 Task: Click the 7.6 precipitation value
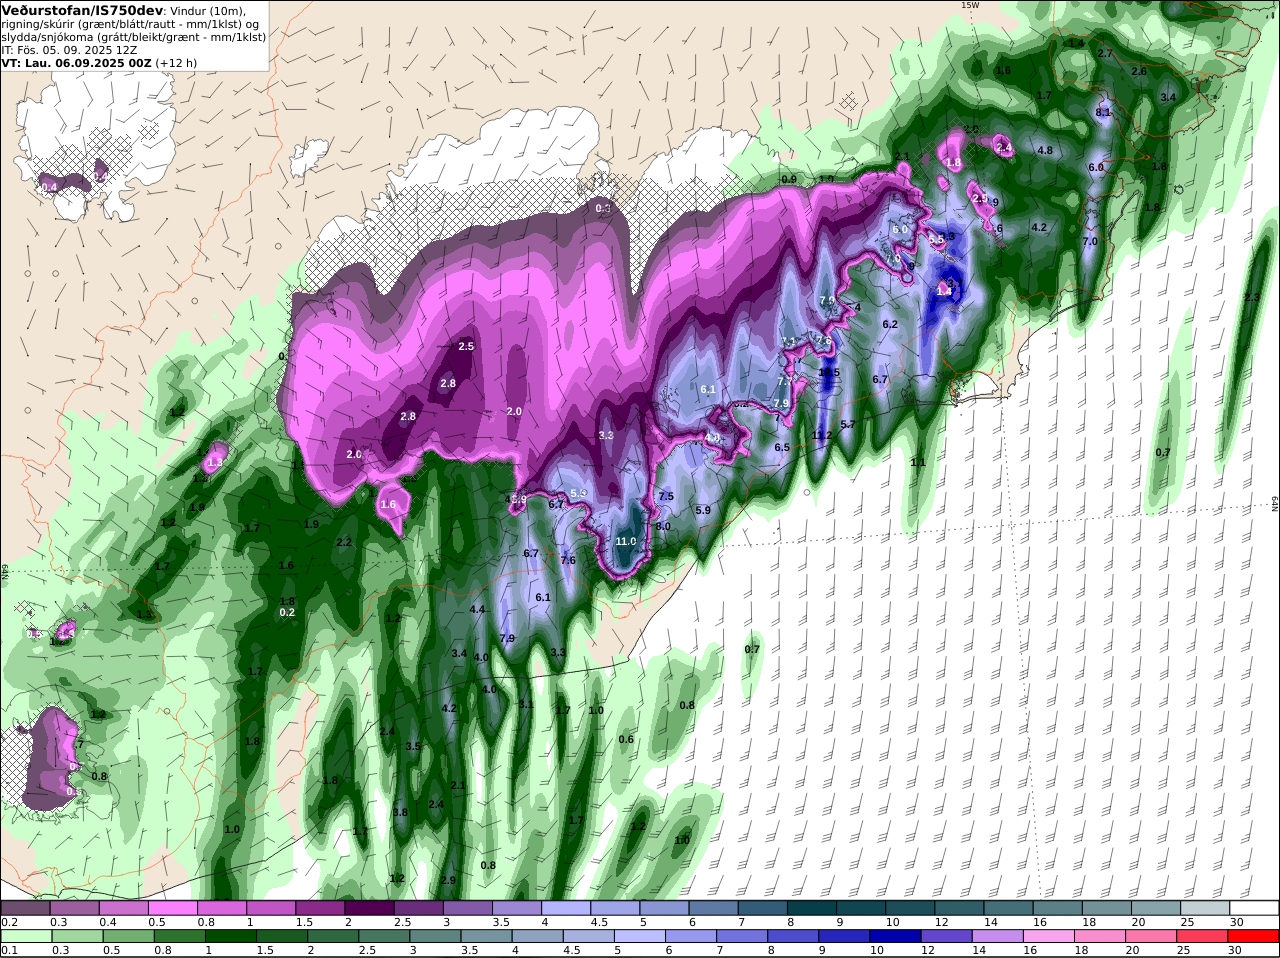568,561
